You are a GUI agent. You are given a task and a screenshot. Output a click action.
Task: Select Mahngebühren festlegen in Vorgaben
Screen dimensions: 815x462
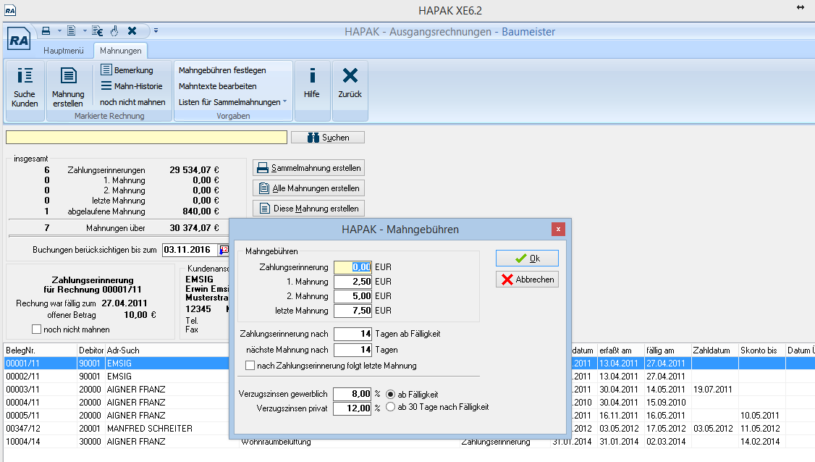pos(222,70)
